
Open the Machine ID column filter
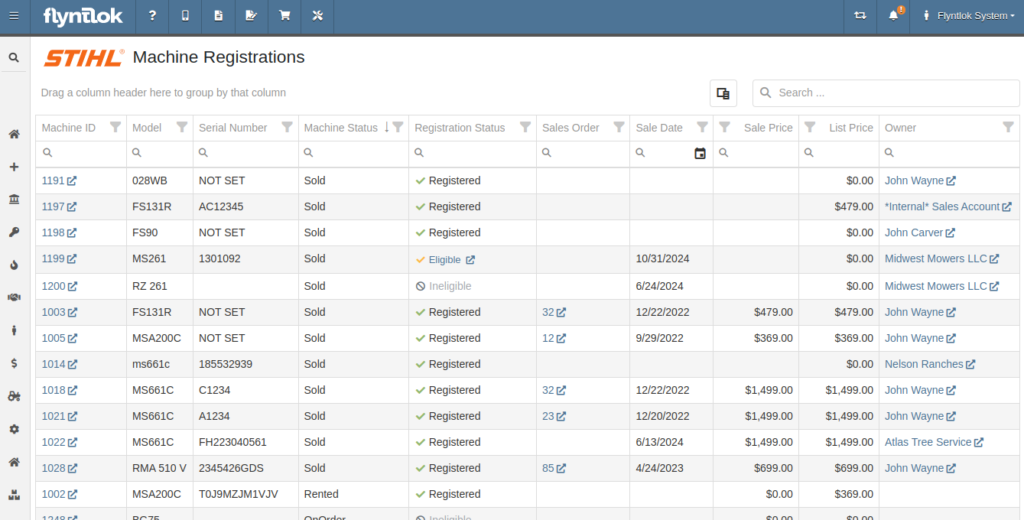pyautogui.click(x=116, y=127)
